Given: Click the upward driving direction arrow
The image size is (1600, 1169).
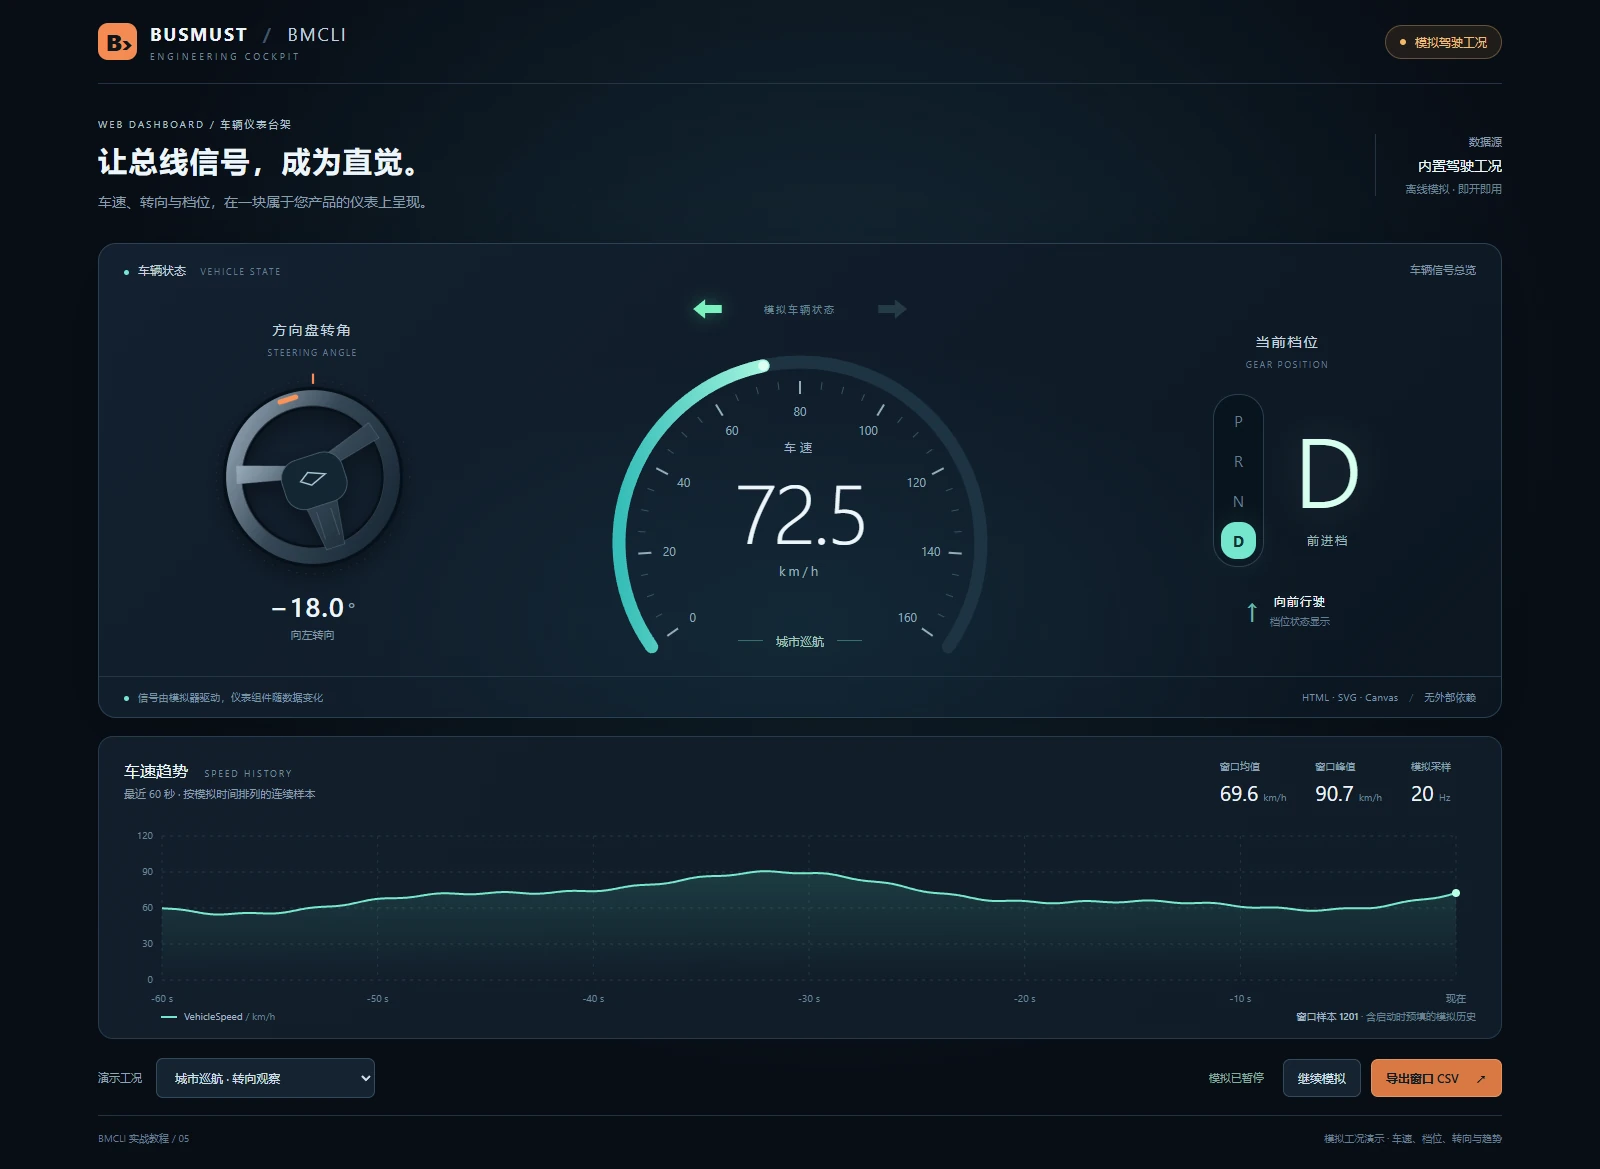Looking at the screenshot, I should [x=1252, y=612].
